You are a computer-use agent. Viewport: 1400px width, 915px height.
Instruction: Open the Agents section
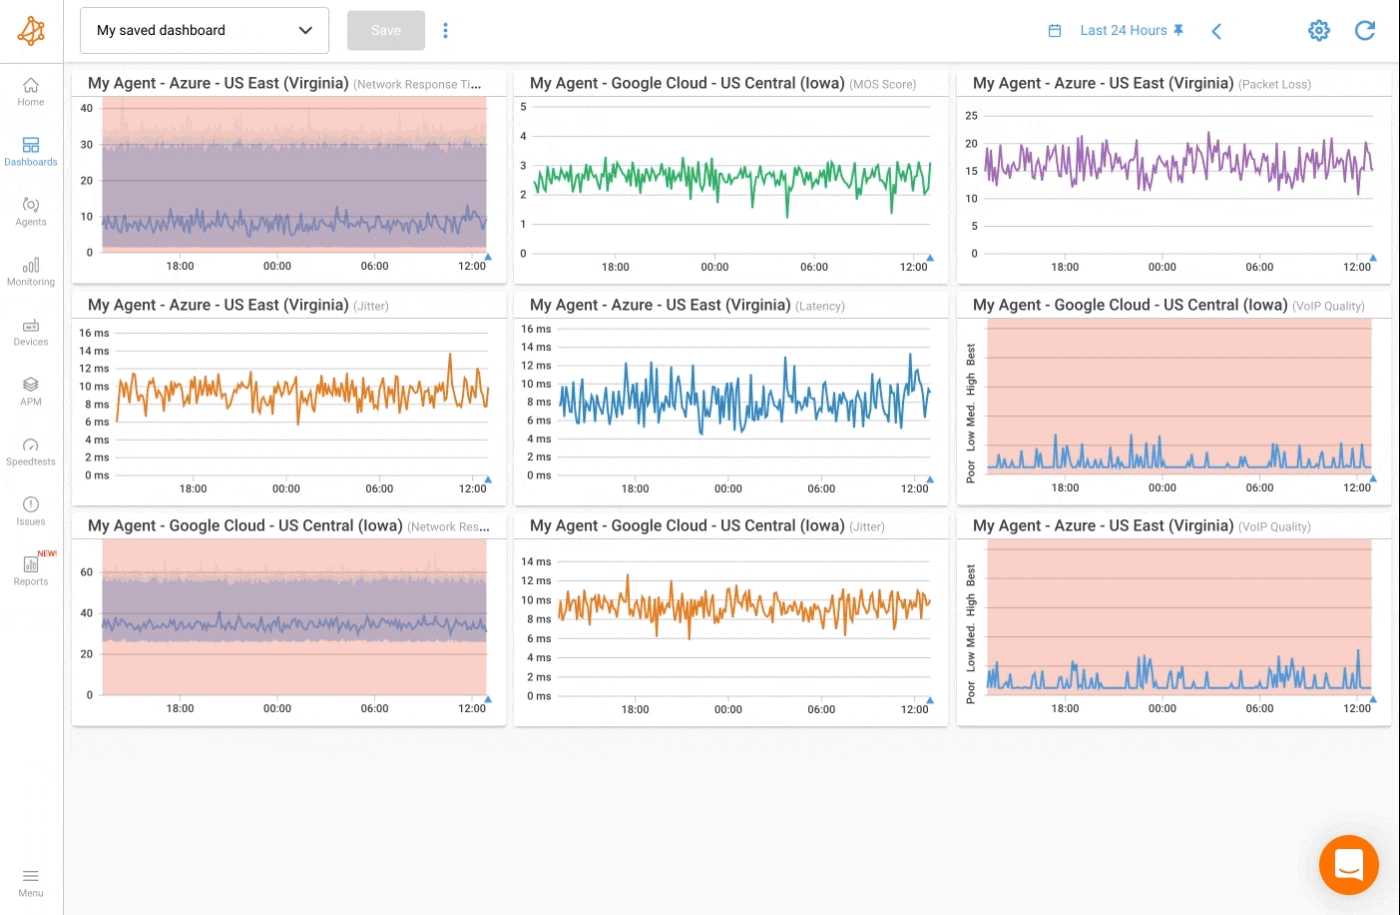pyautogui.click(x=31, y=212)
